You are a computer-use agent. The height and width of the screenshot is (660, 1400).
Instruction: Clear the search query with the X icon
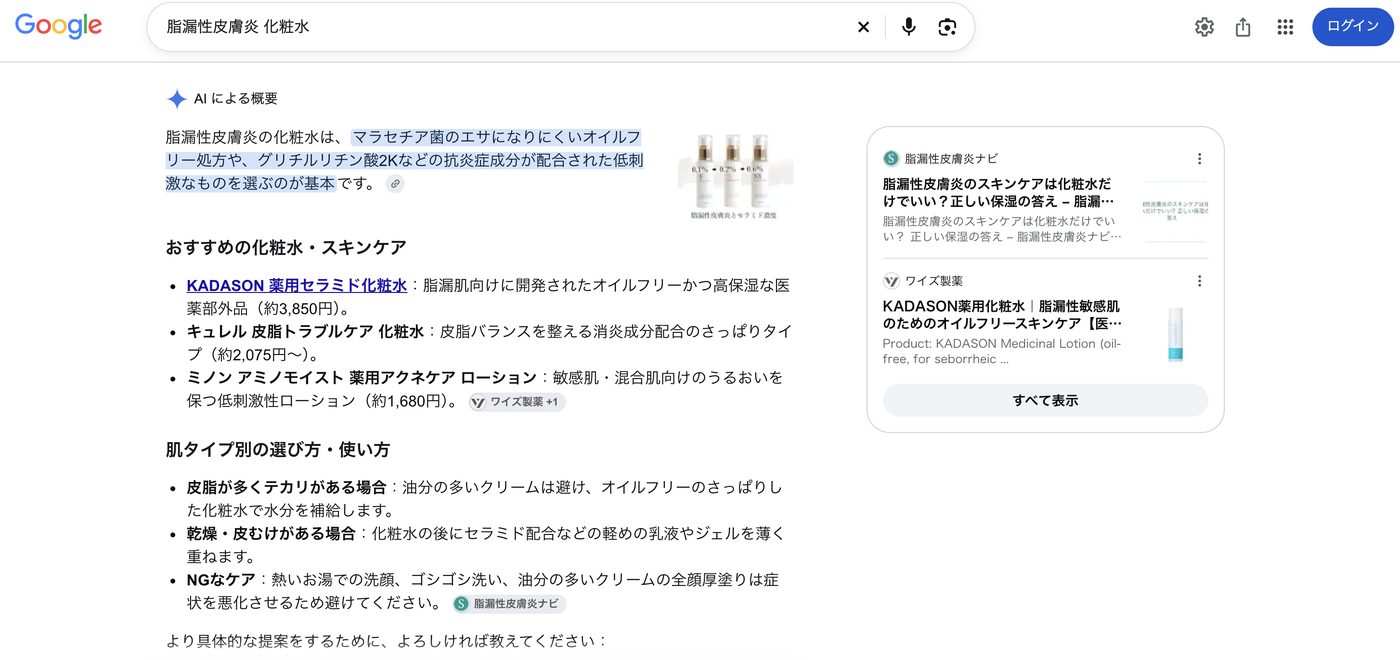863,27
